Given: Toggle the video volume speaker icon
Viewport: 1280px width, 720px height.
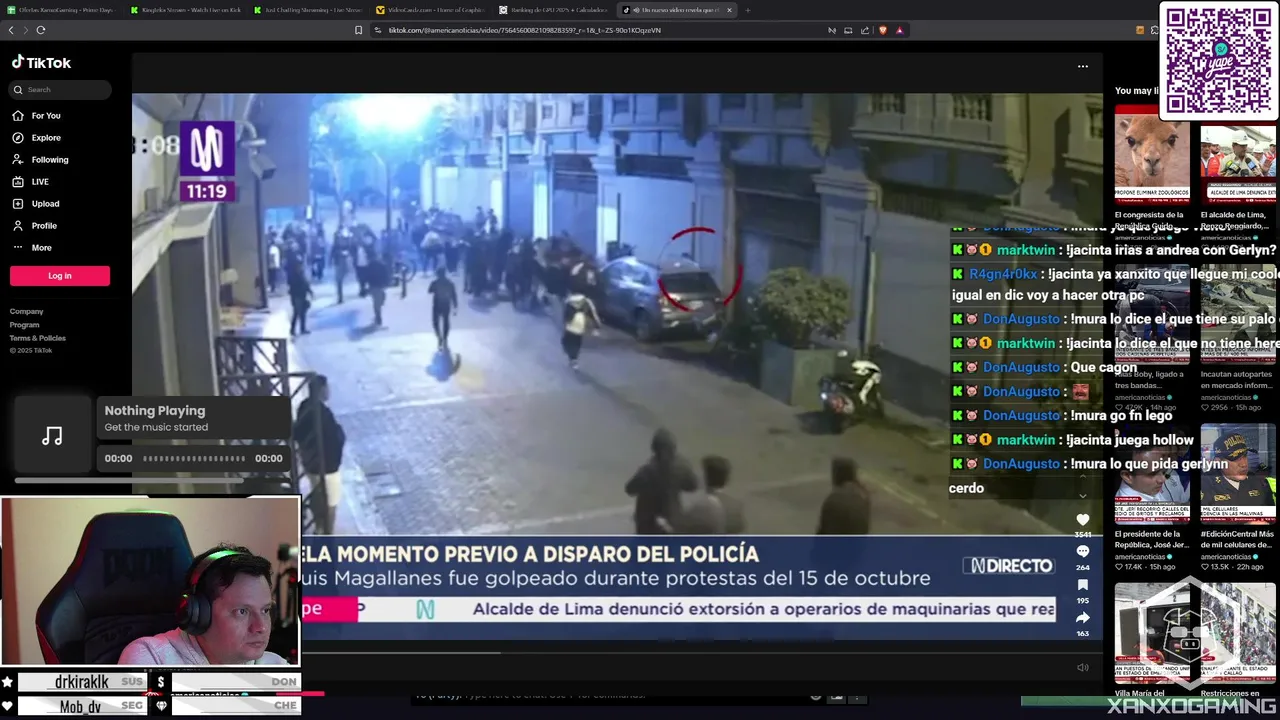Looking at the screenshot, I should click(x=1082, y=667).
